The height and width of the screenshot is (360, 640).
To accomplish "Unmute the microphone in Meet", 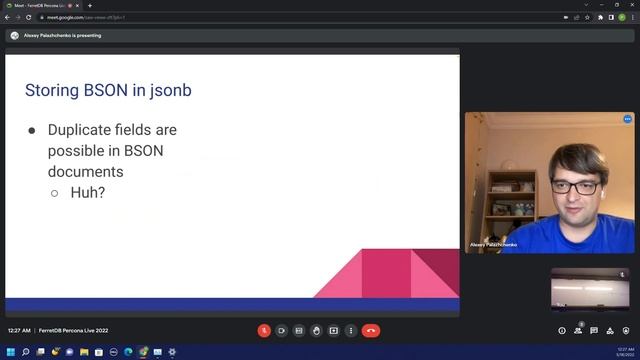I will pyautogui.click(x=264, y=331).
